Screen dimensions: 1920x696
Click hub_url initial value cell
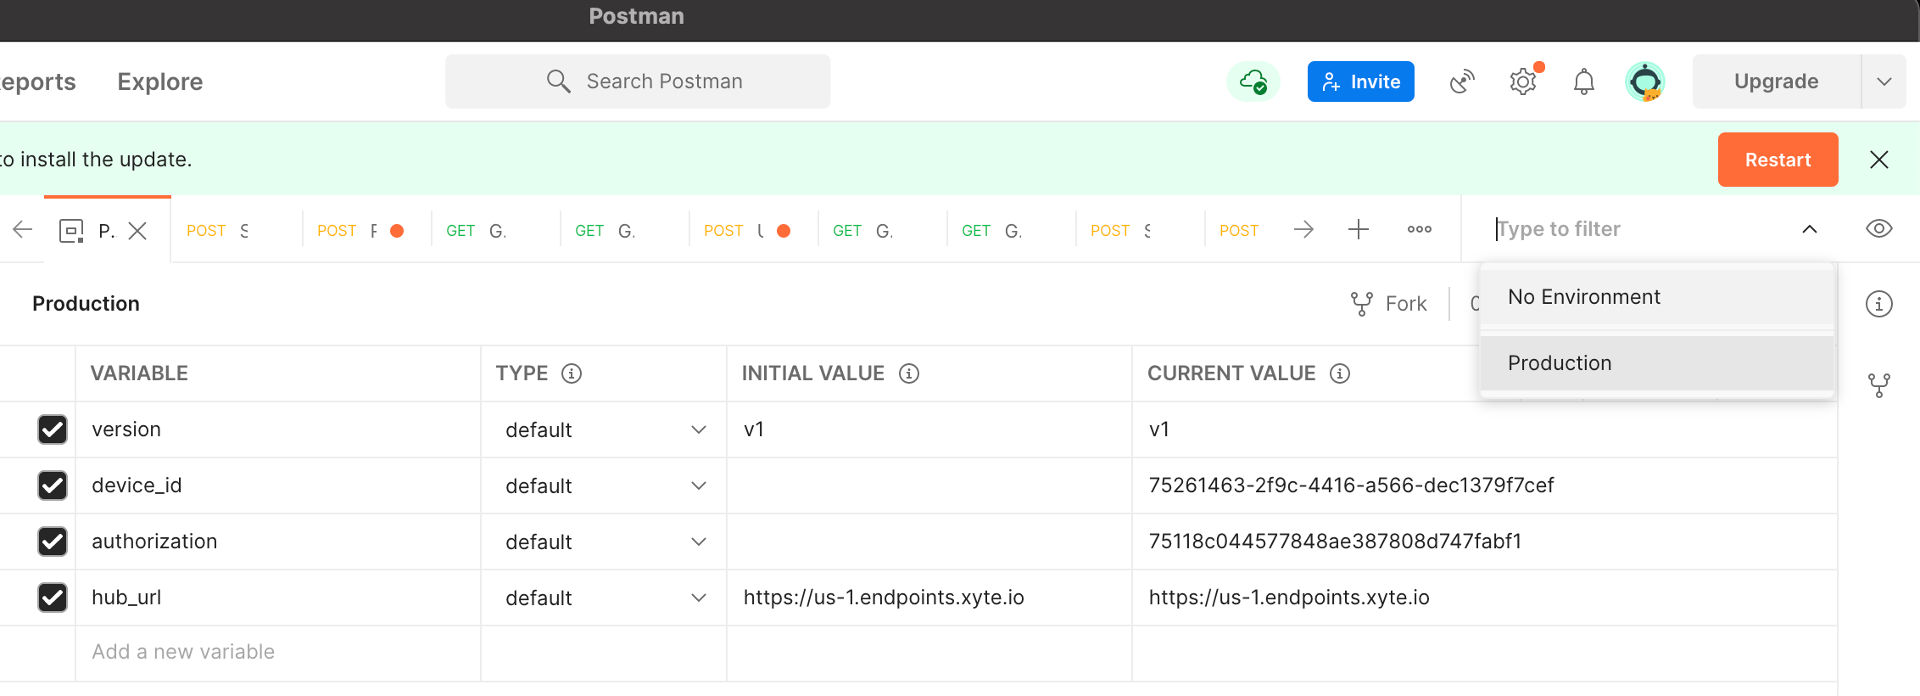tap(929, 598)
